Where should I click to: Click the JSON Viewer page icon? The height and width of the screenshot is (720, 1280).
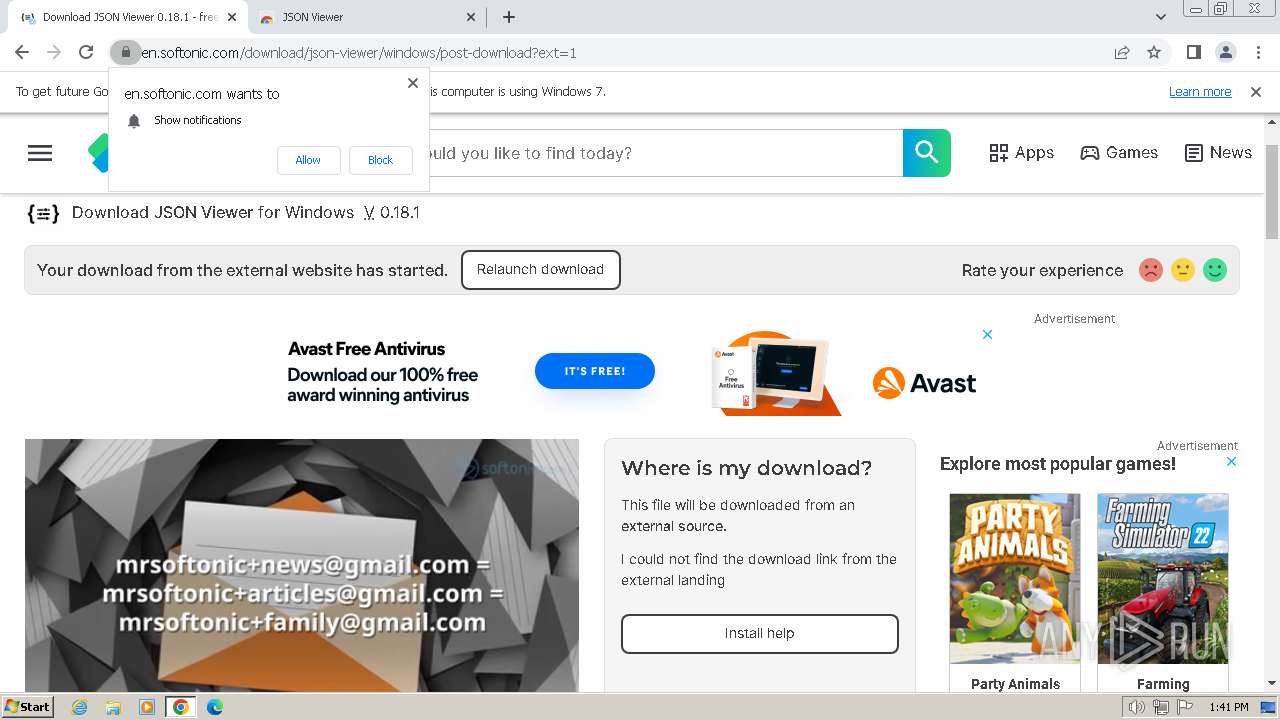point(43,213)
